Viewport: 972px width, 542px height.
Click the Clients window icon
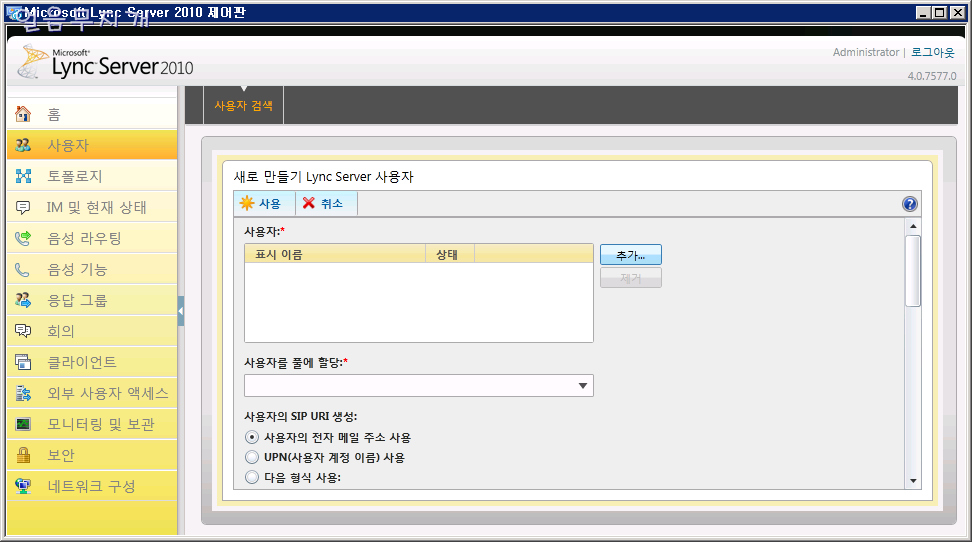click(x=23, y=362)
